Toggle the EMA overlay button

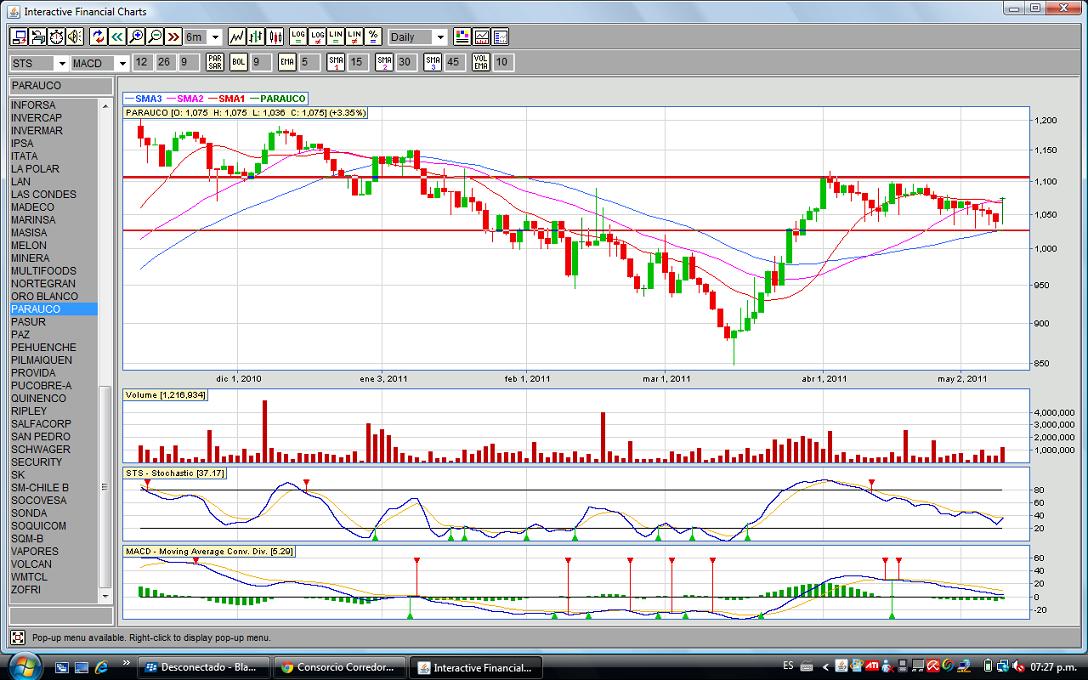[x=287, y=62]
